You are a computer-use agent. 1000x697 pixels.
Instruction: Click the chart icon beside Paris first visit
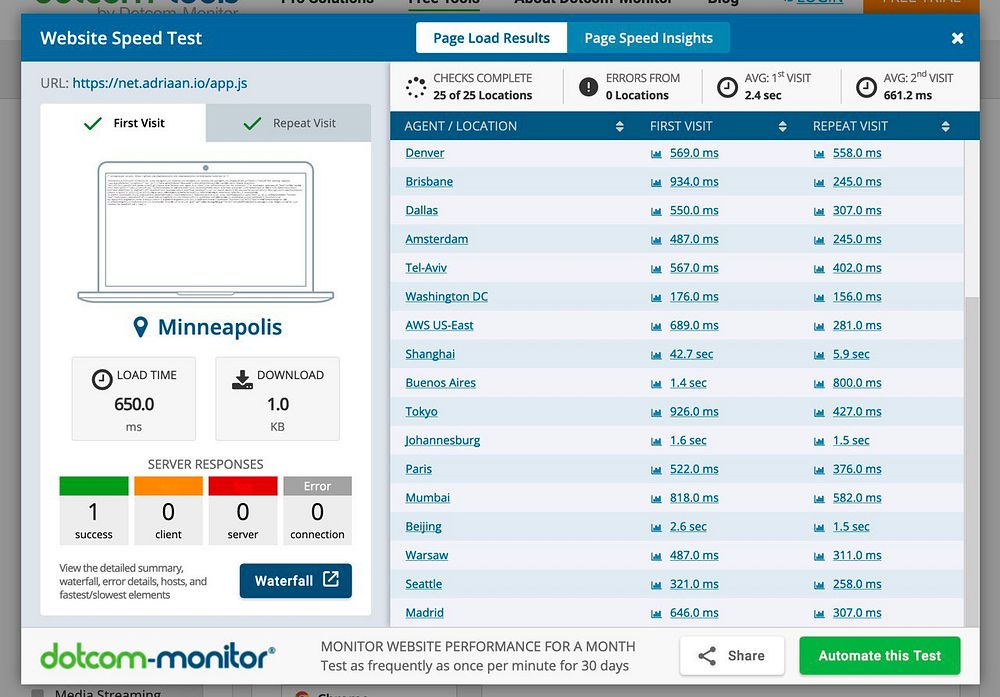pos(656,469)
